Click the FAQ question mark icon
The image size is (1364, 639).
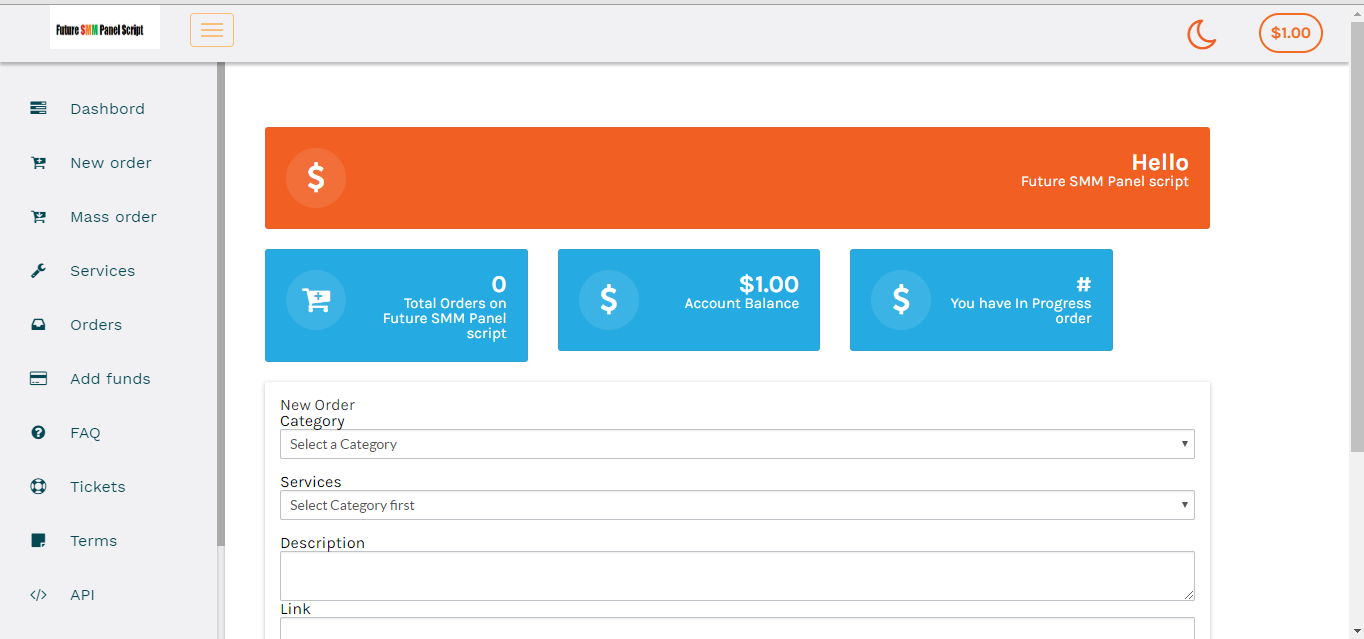coord(38,433)
